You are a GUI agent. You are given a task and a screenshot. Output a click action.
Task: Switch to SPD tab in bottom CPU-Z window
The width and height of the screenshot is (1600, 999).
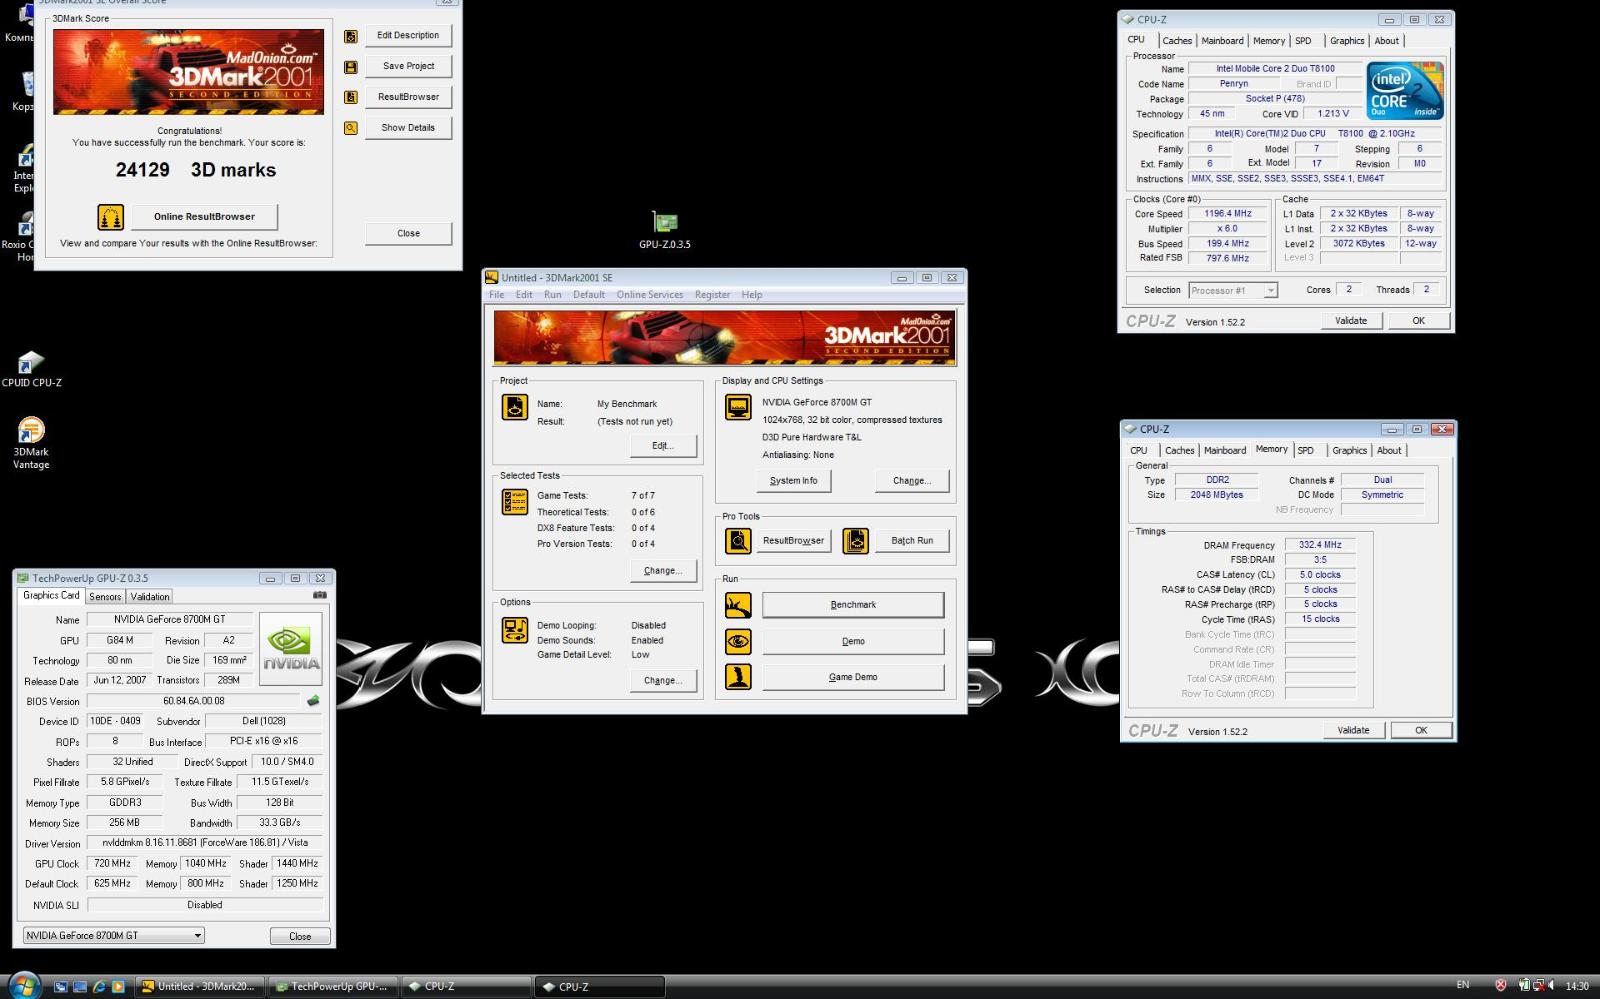click(1306, 451)
